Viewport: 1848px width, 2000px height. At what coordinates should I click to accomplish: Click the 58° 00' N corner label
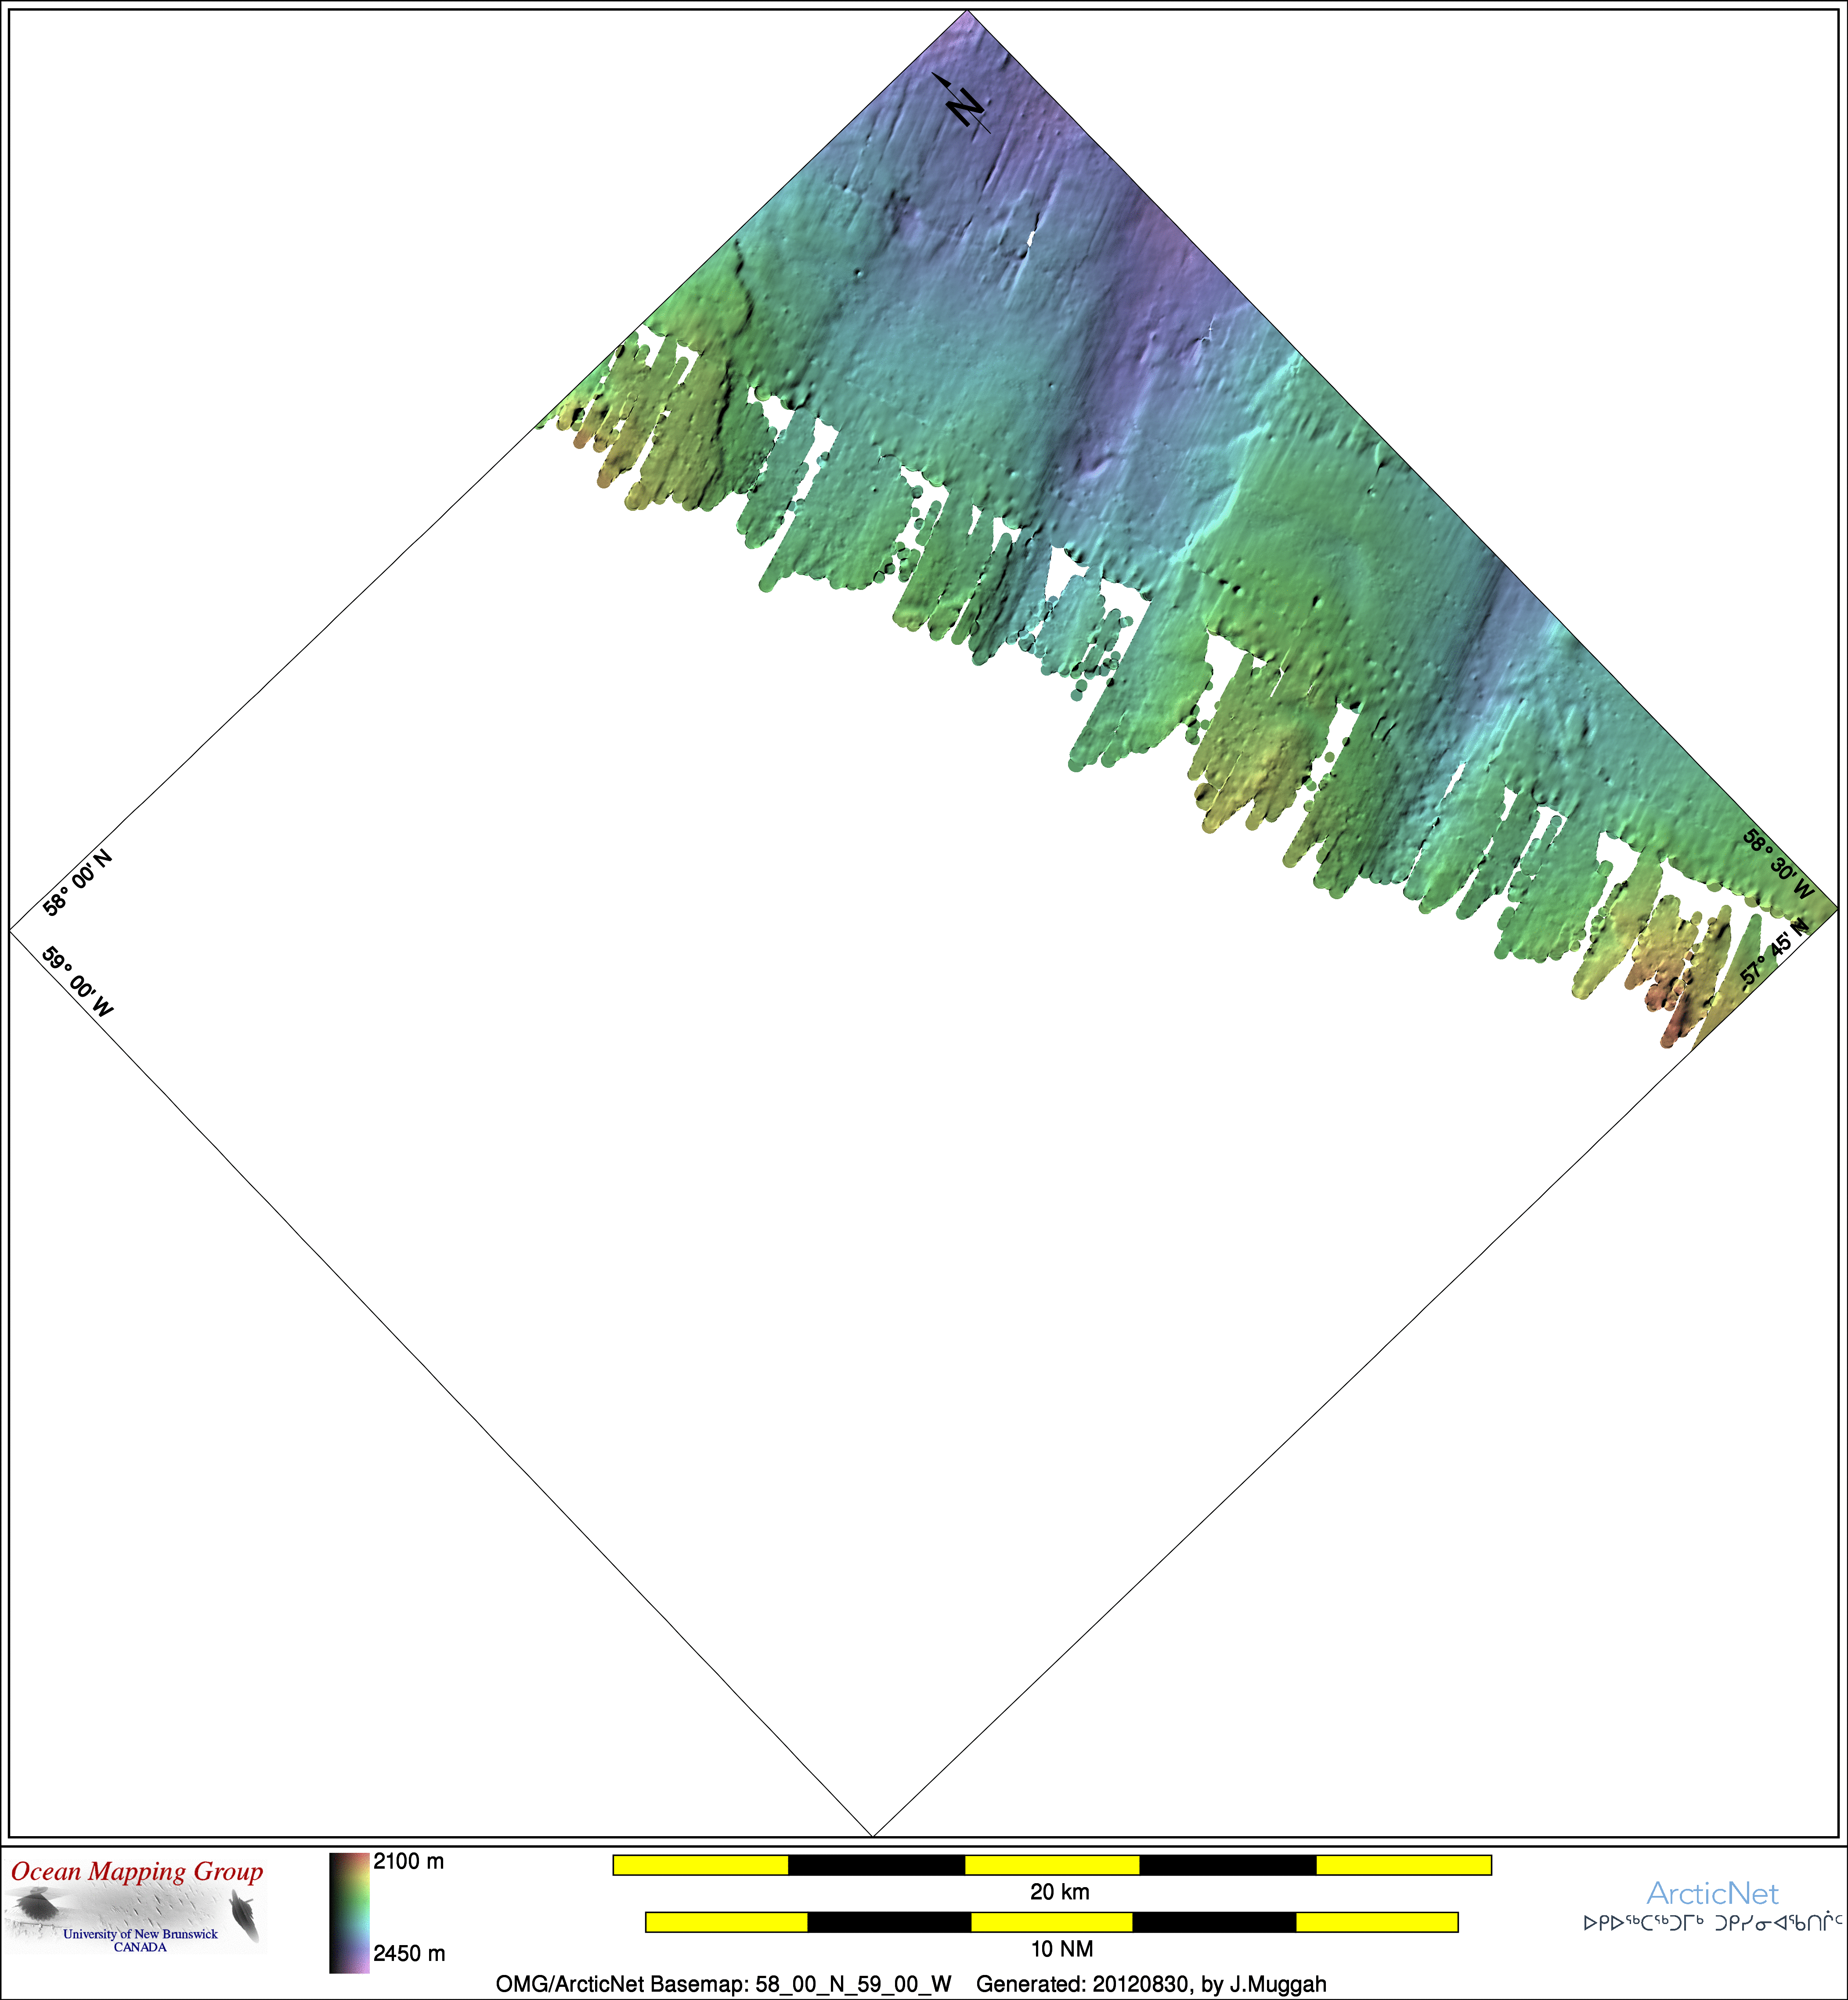tap(77, 883)
